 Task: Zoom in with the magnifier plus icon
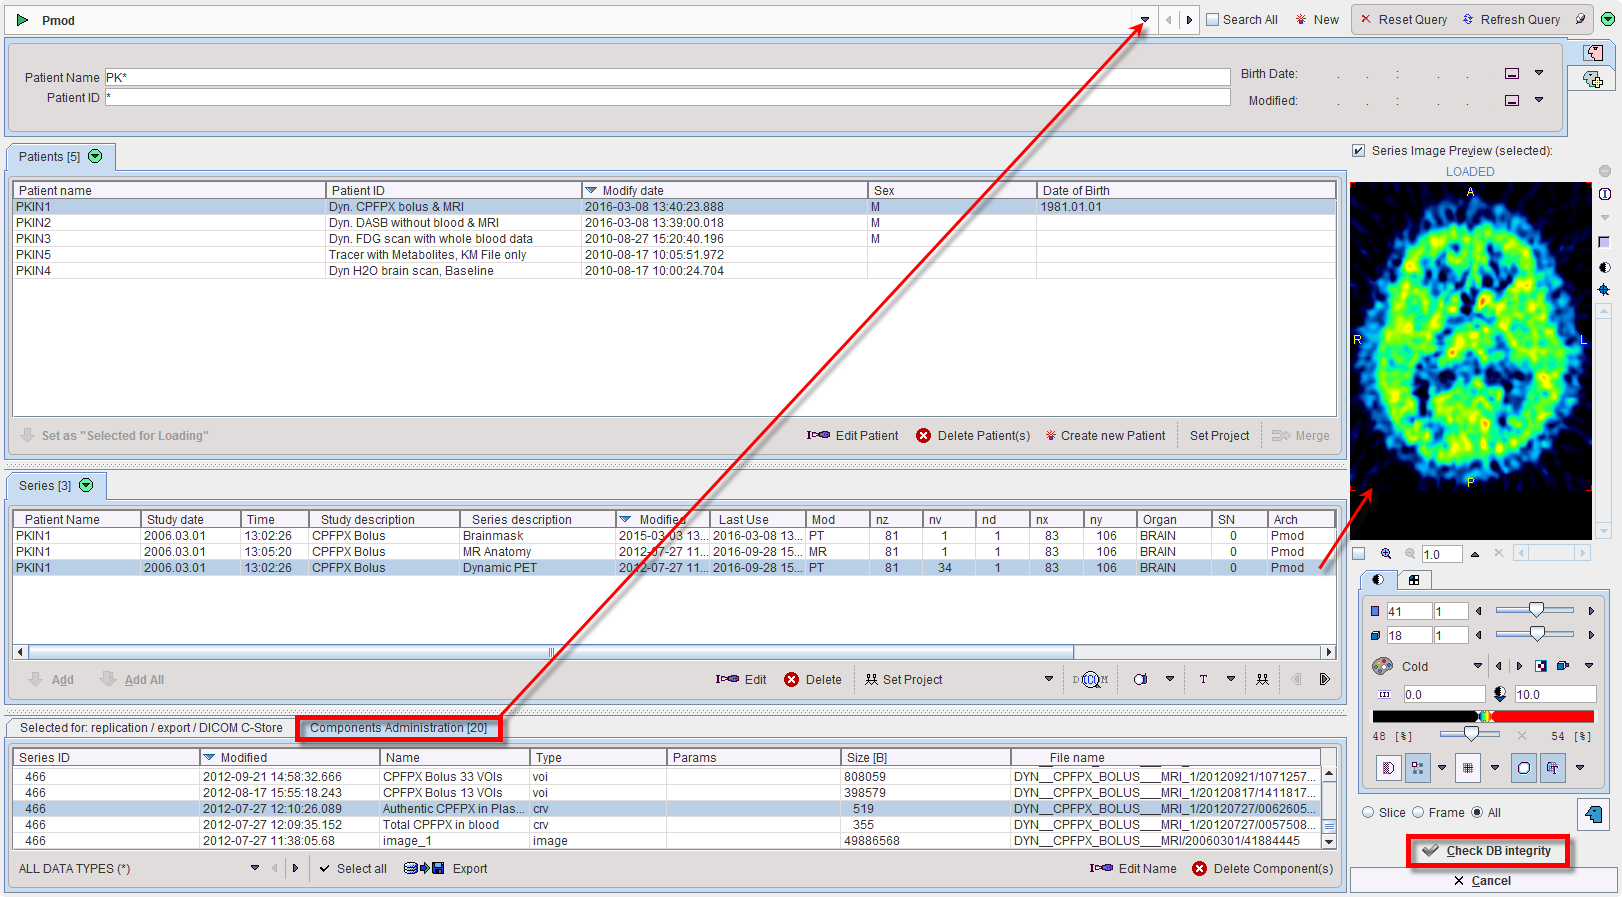(1386, 553)
